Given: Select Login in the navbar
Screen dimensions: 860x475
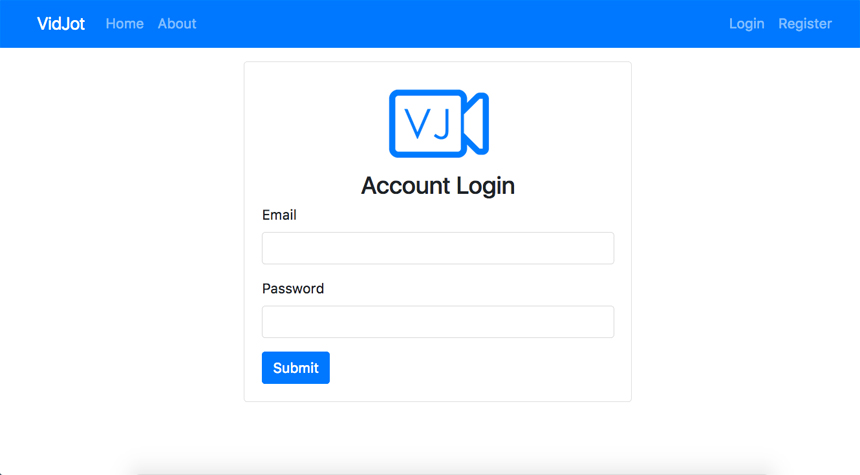Looking at the screenshot, I should point(746,24).
